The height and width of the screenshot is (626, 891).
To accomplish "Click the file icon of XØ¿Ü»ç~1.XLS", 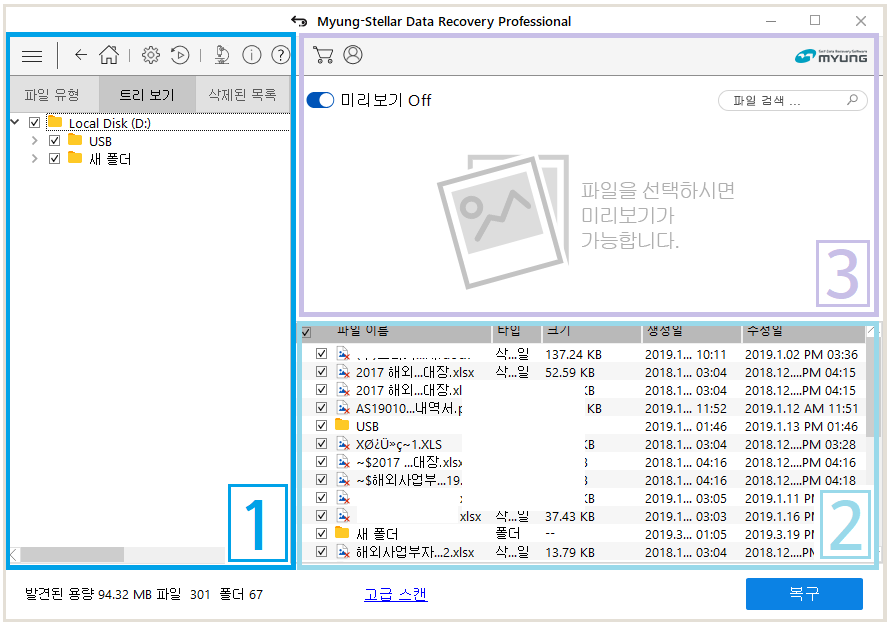I will coord(343,444).
